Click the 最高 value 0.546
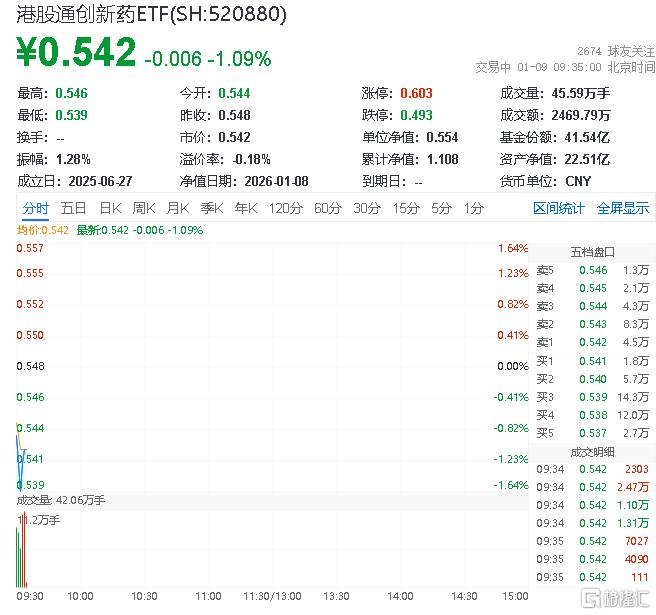The image size is (656, 615). [x=72, y=93]
